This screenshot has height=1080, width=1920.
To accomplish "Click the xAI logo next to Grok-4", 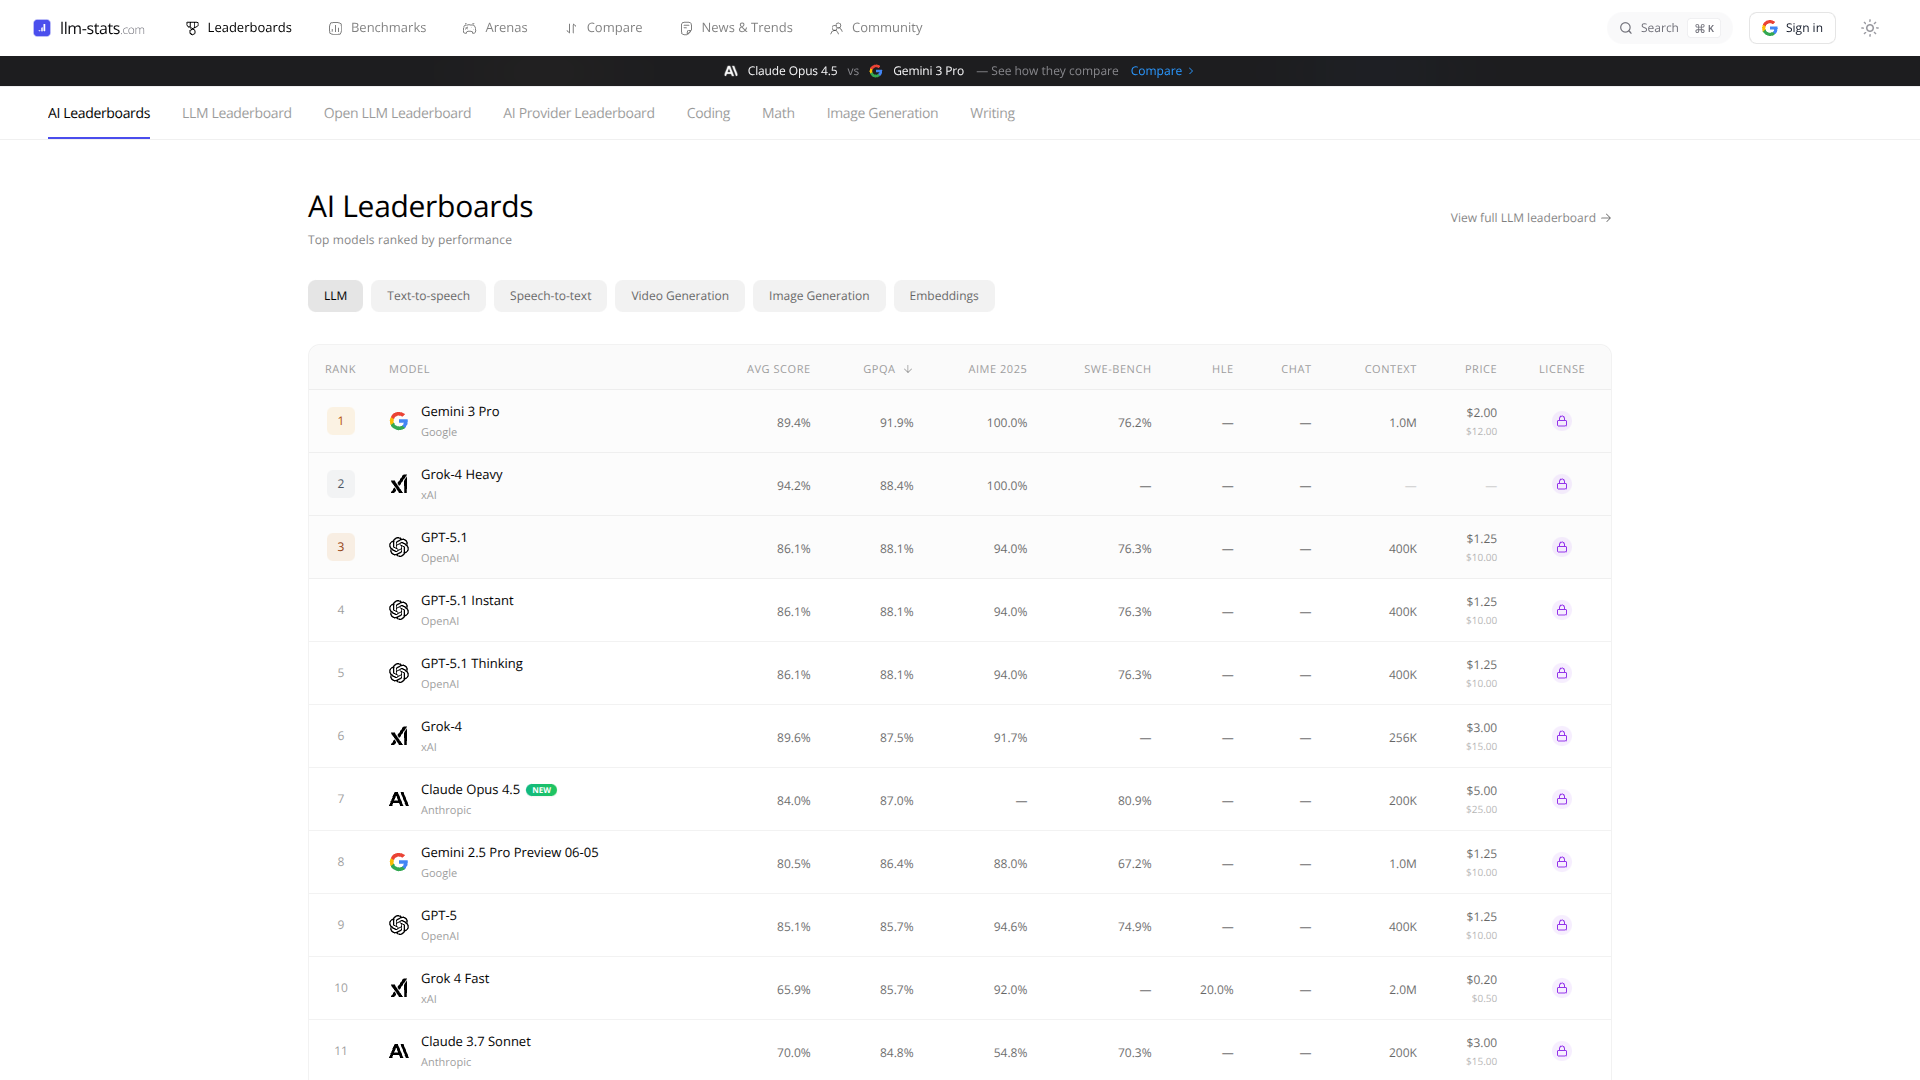I will tap(399, 736).
